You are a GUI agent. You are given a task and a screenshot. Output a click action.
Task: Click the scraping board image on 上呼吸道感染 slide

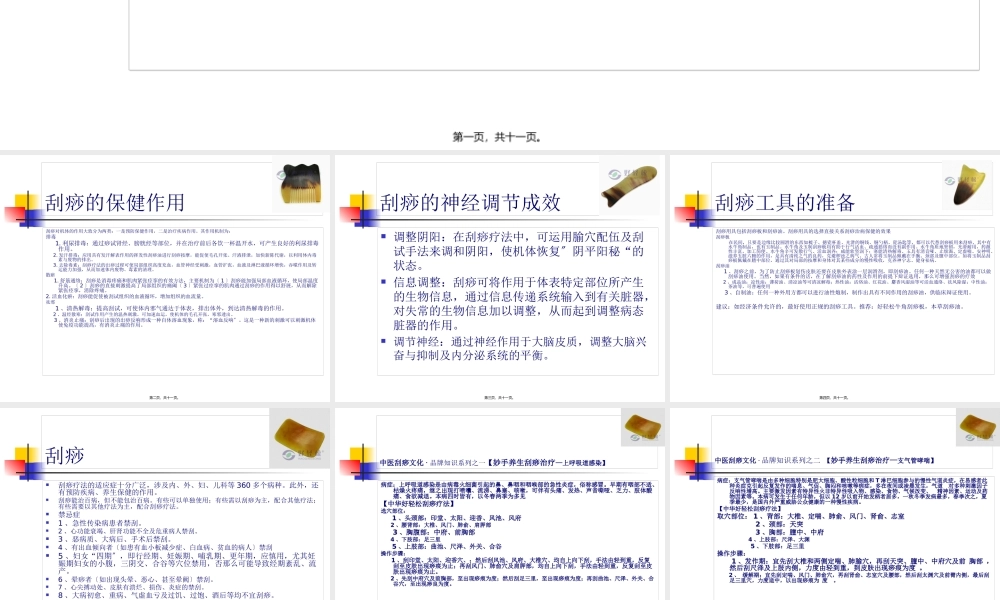[641, 427]
